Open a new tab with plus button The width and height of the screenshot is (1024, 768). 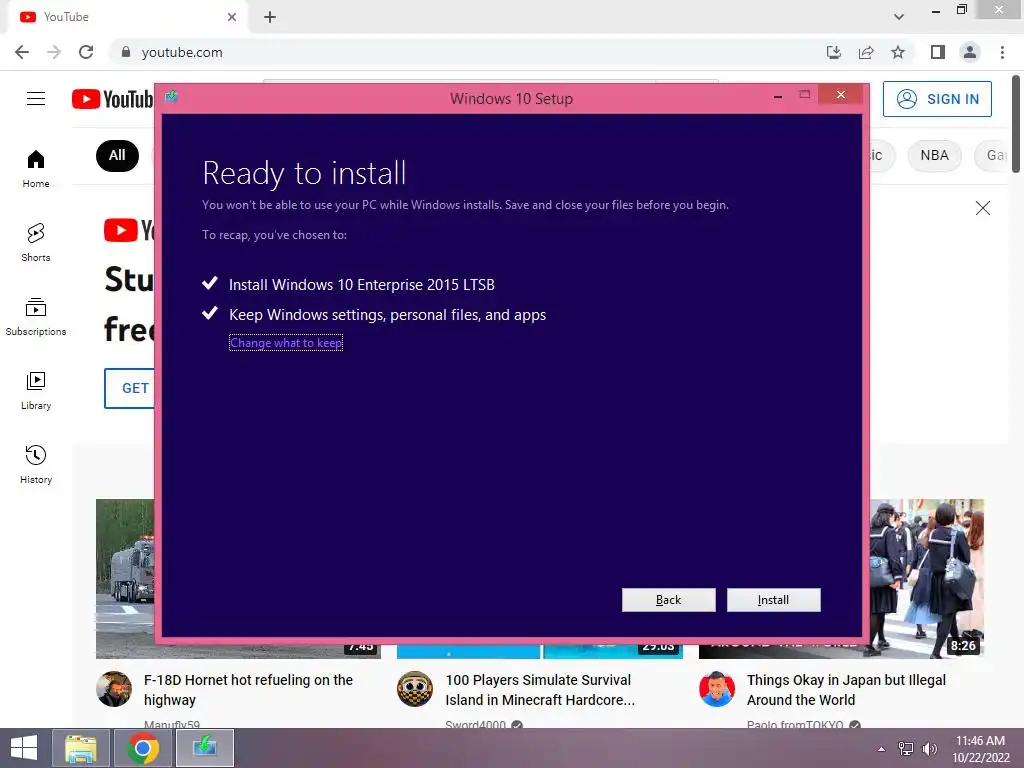click(x=270, y=17)
